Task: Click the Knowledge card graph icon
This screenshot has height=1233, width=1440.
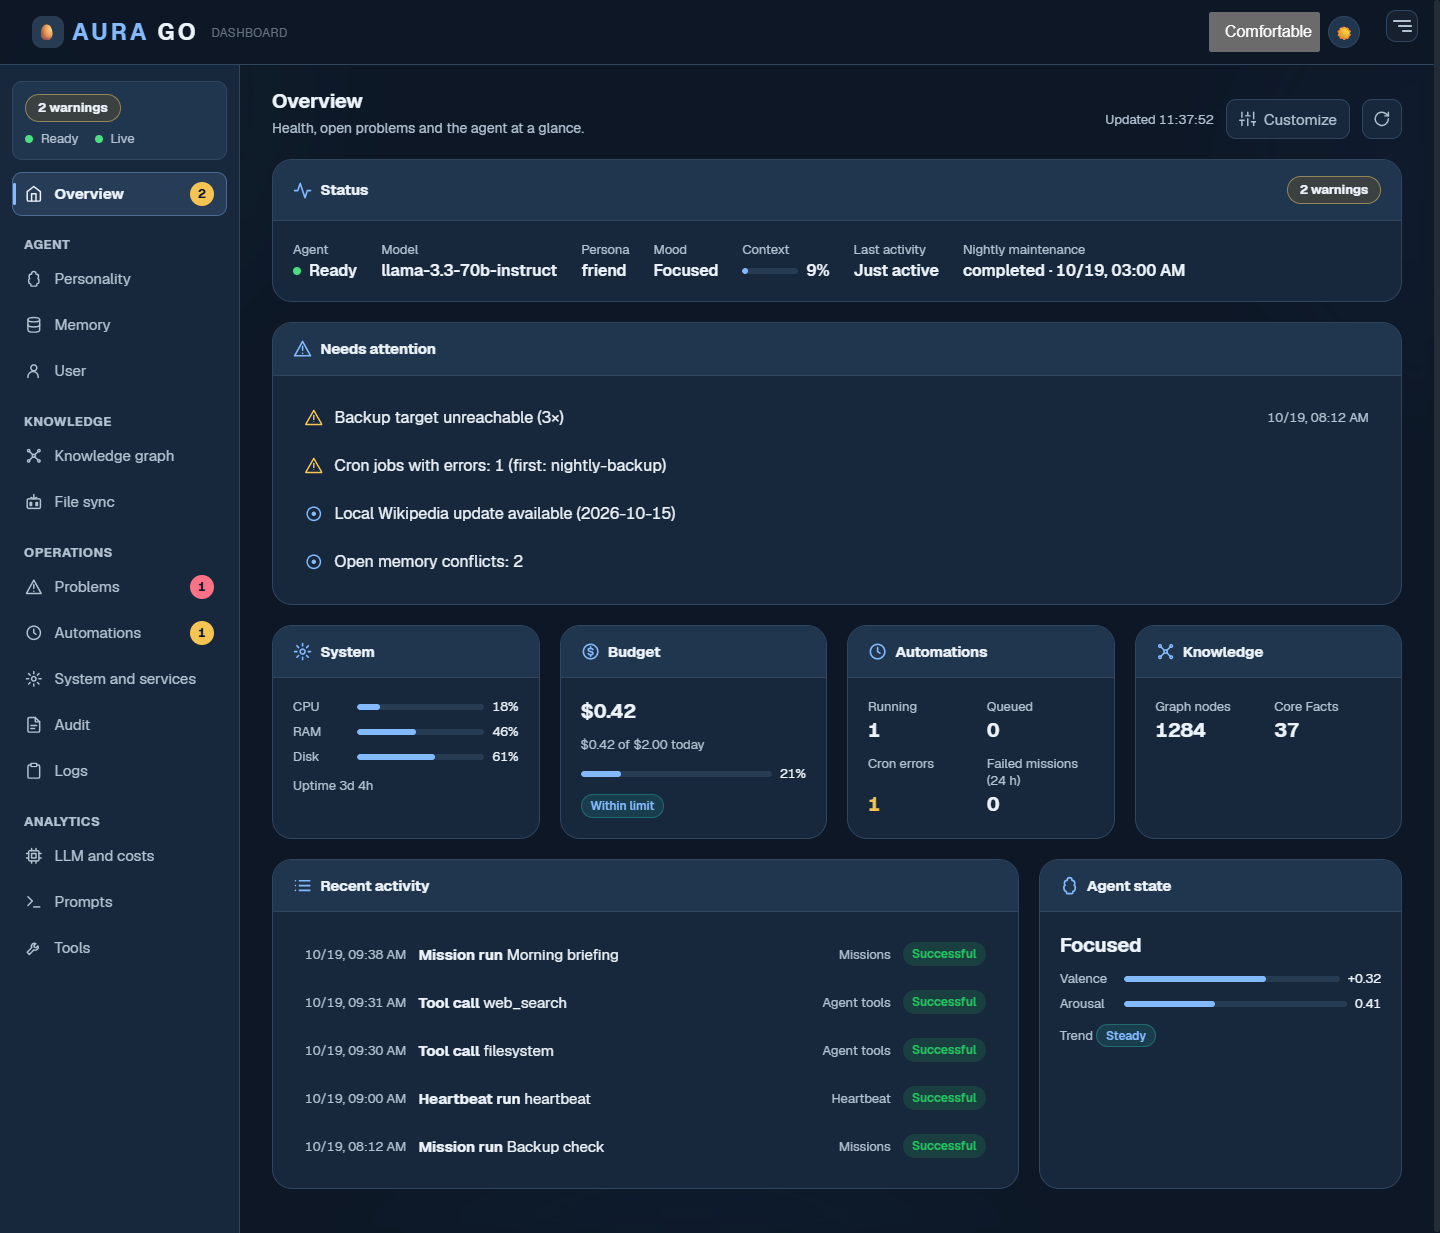Action: 1165,652
